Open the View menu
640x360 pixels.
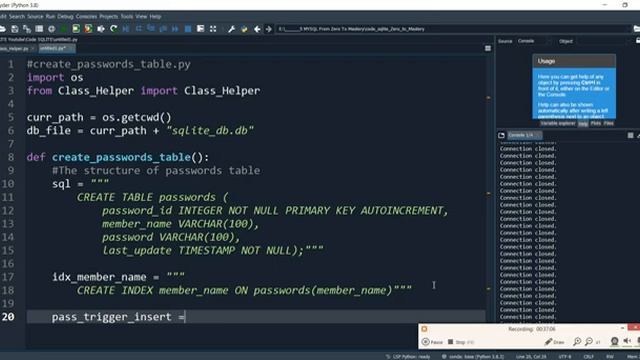141,16
